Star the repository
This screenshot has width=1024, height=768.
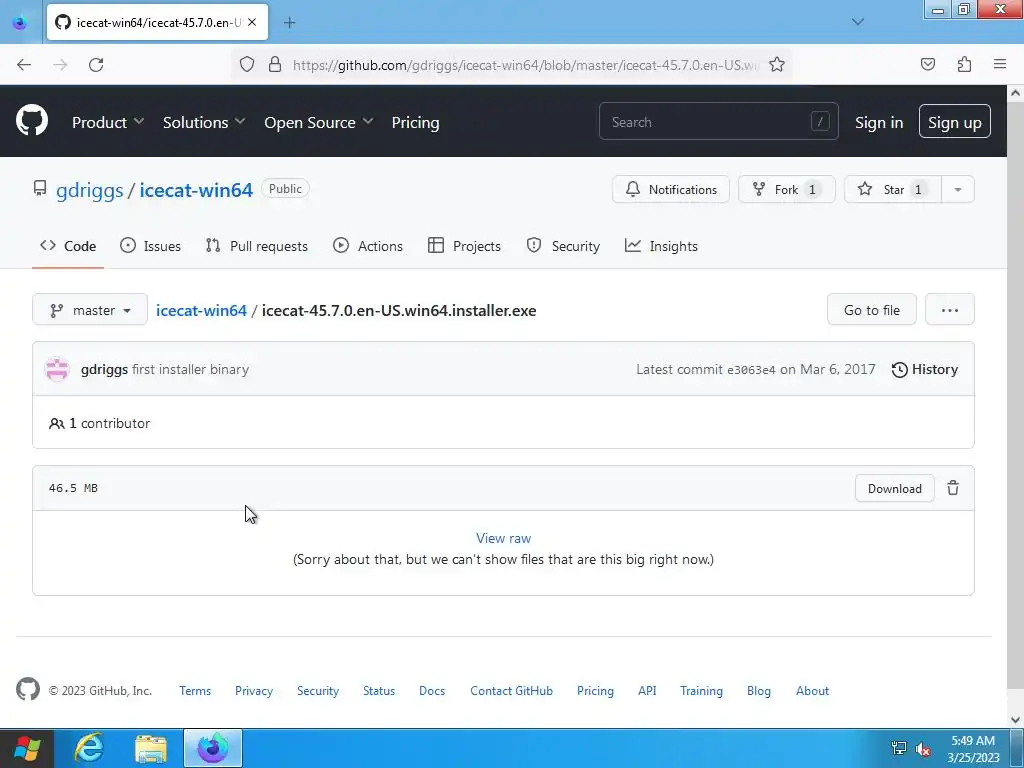pyautogui.click(x=893, y=189)
